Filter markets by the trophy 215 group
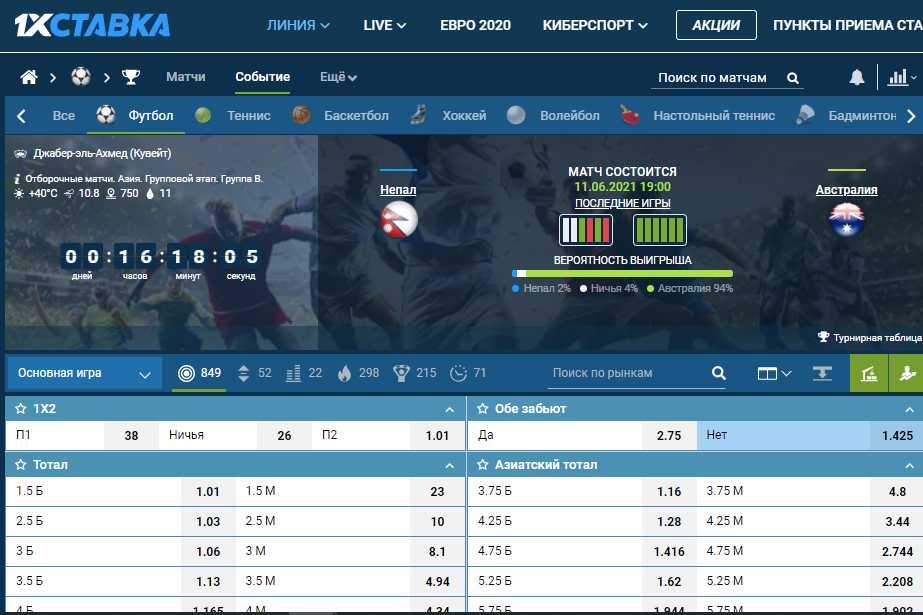The image size is (923, 615). point(414,373)
